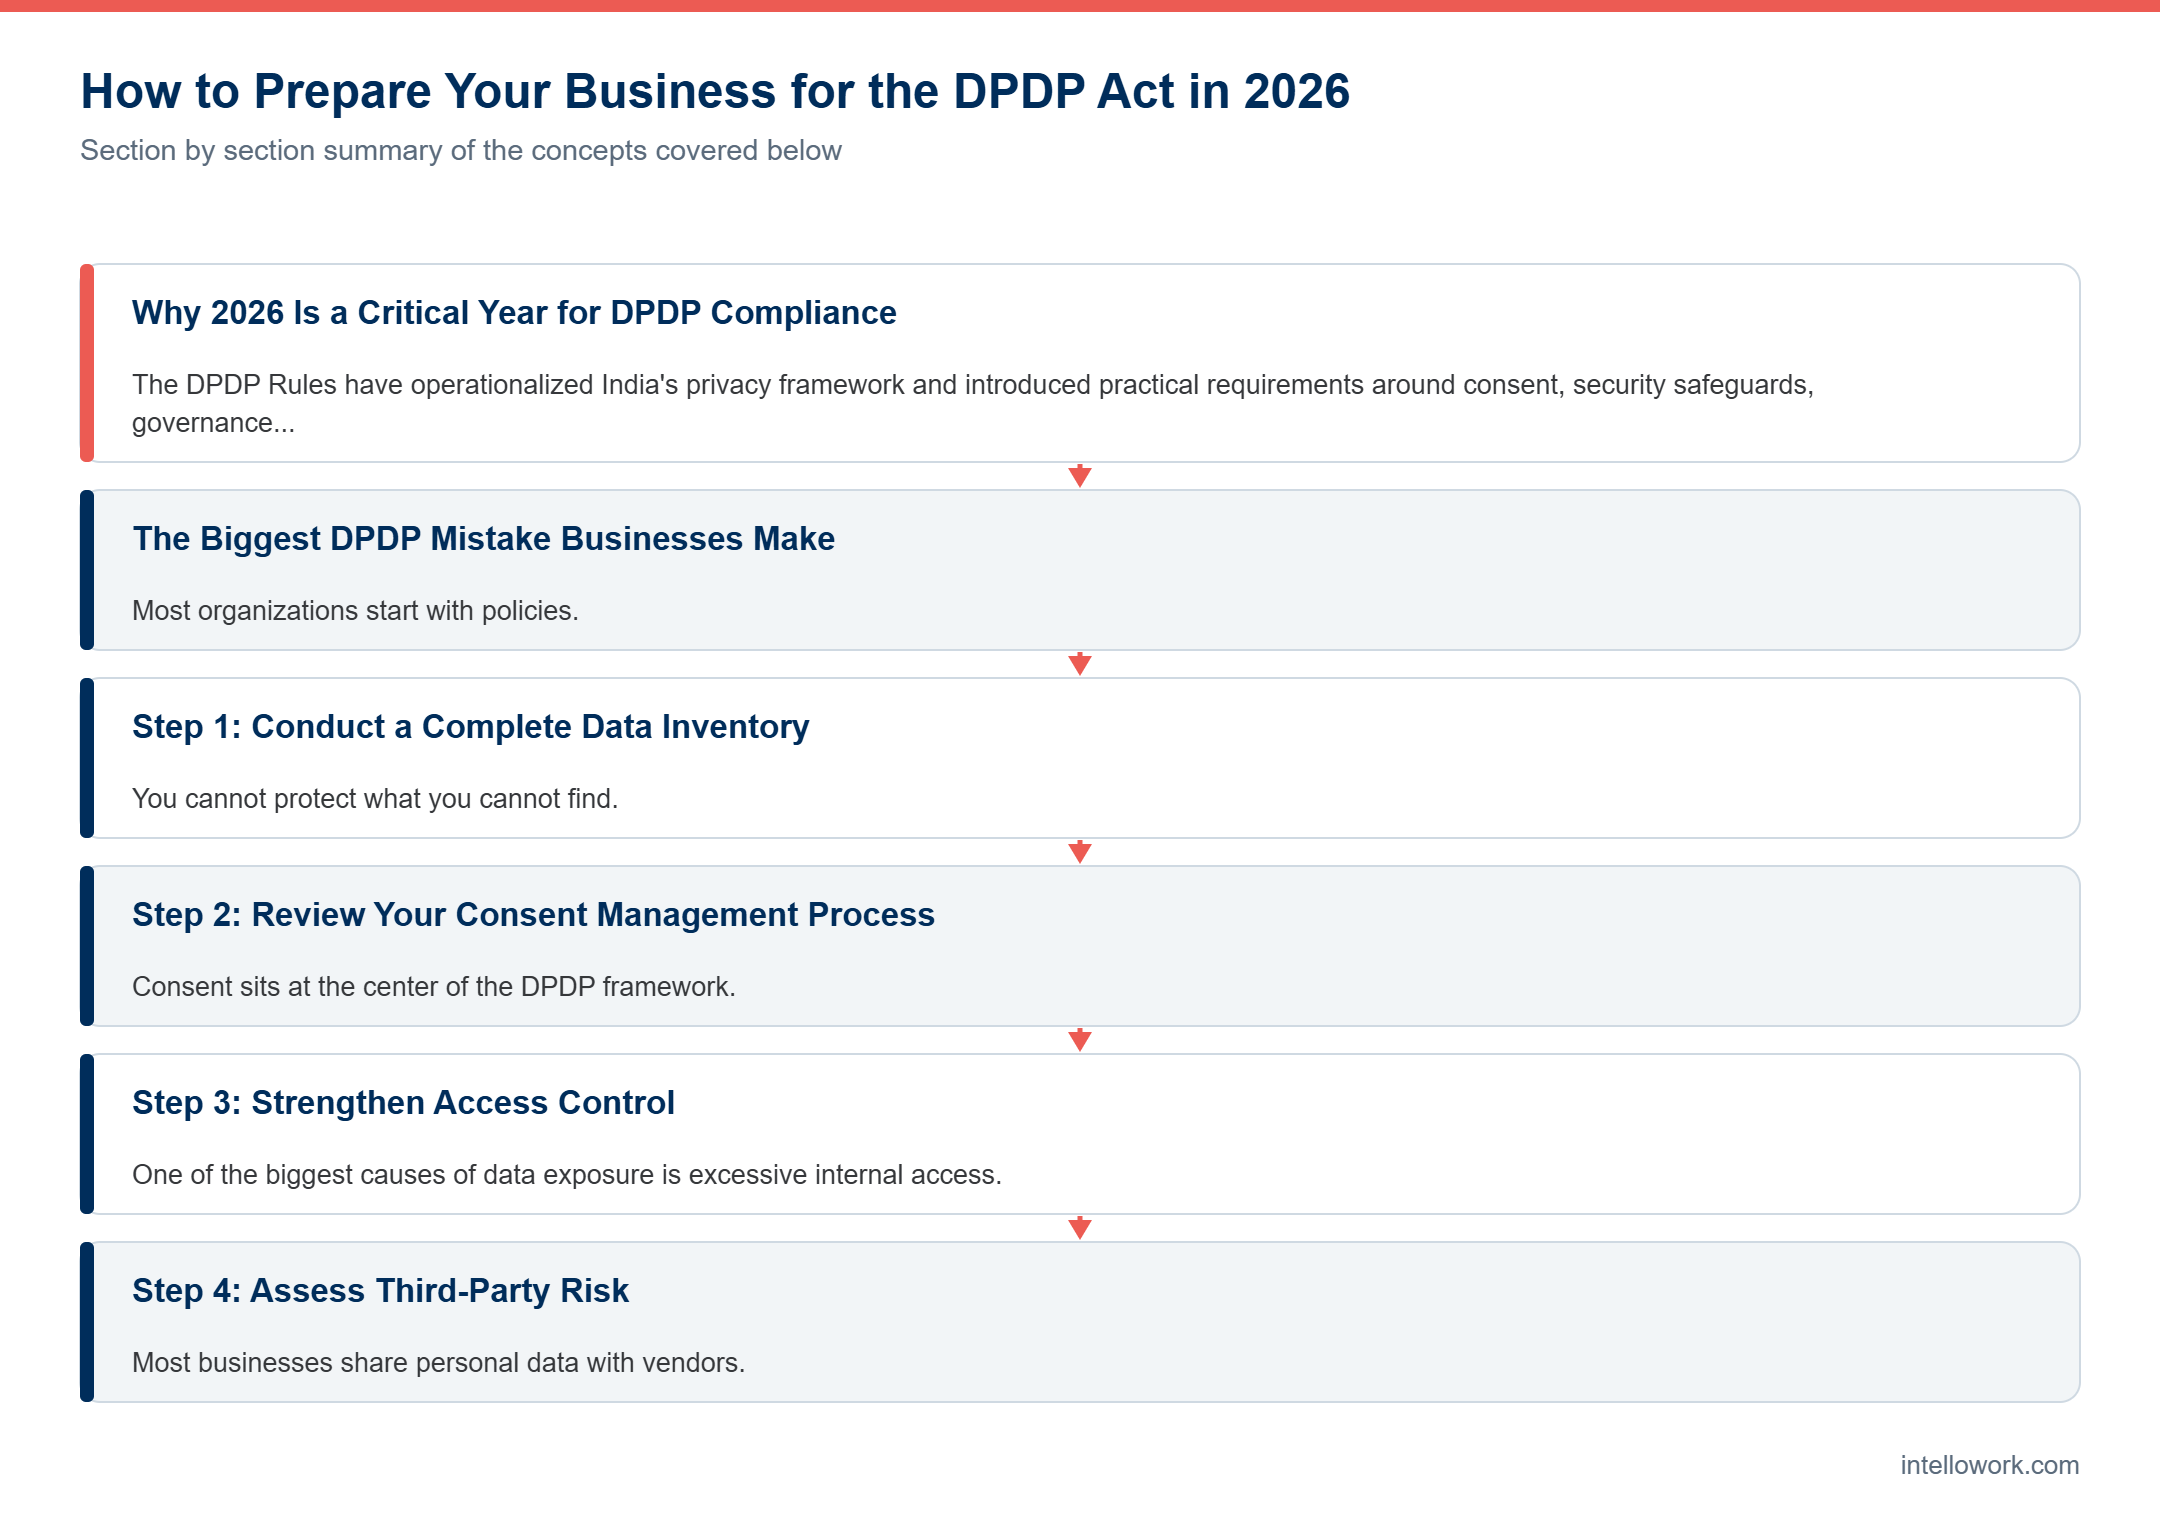This screenshot has width=2160, height=1514.
Task: Click 'Consent sits at the center' sentence
Action: (434, 987)
